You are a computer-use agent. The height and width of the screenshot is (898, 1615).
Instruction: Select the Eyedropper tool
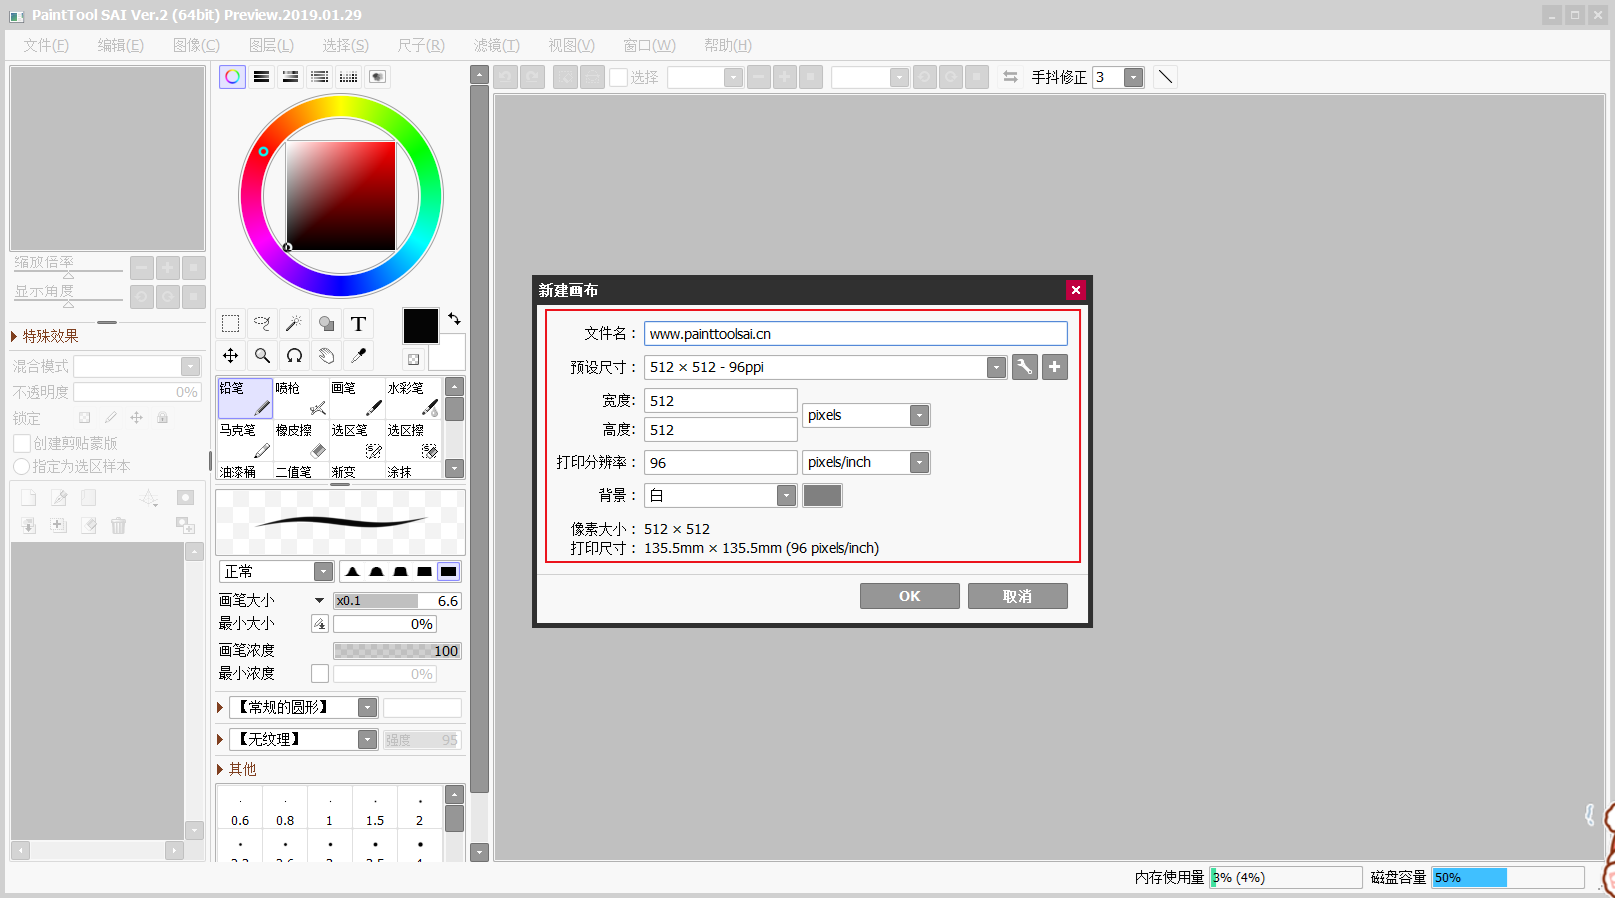coord(358,355)
